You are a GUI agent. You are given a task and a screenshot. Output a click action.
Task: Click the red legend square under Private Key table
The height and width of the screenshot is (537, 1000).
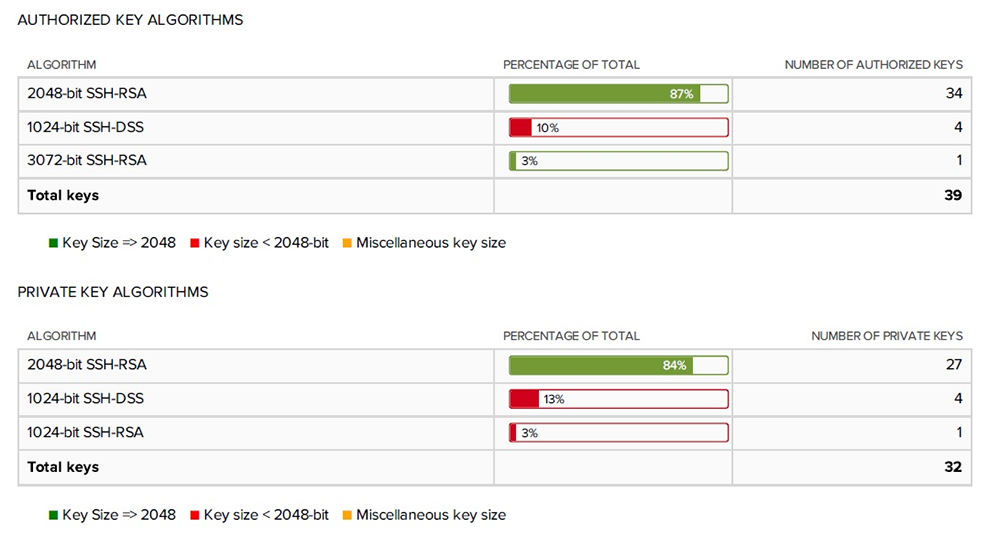[195, 515]
